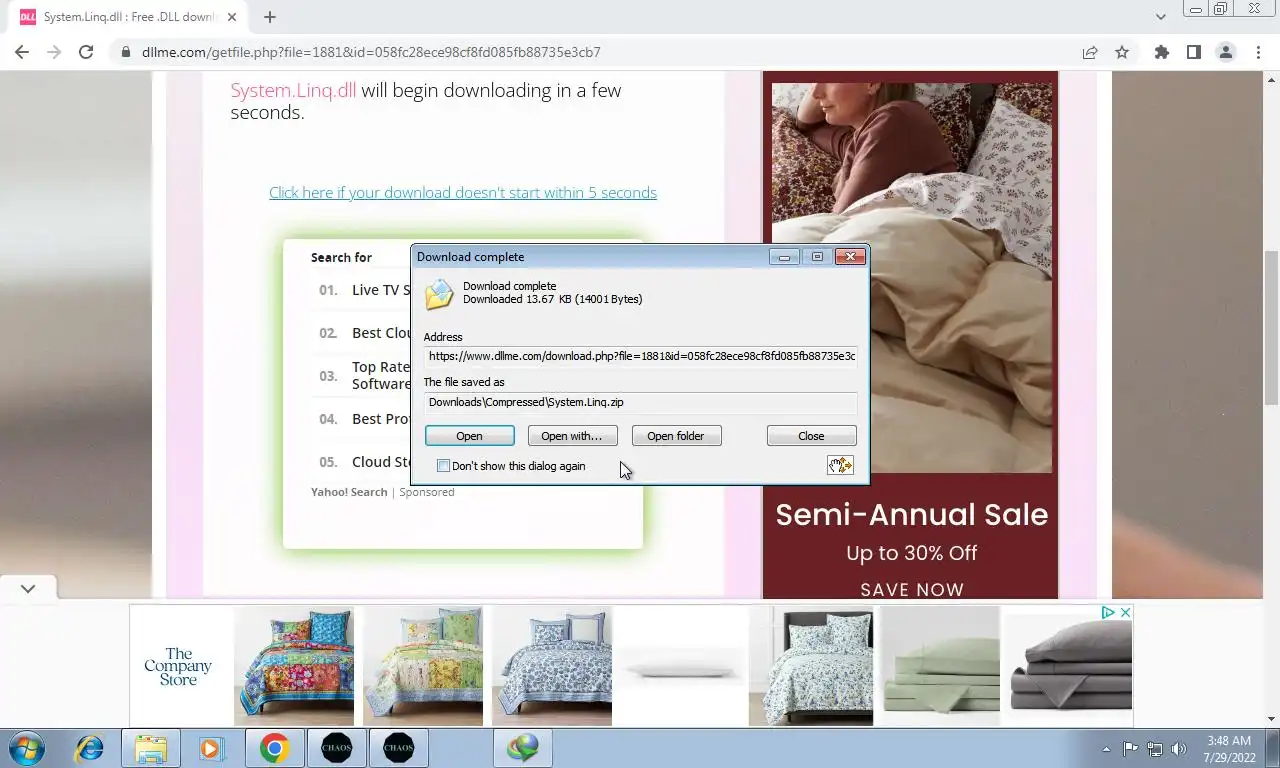Image resolution: width=1280 pixels, height=768 pixels.
Task: Open the Chrome profile avatar
Action: click(1225, 52)
